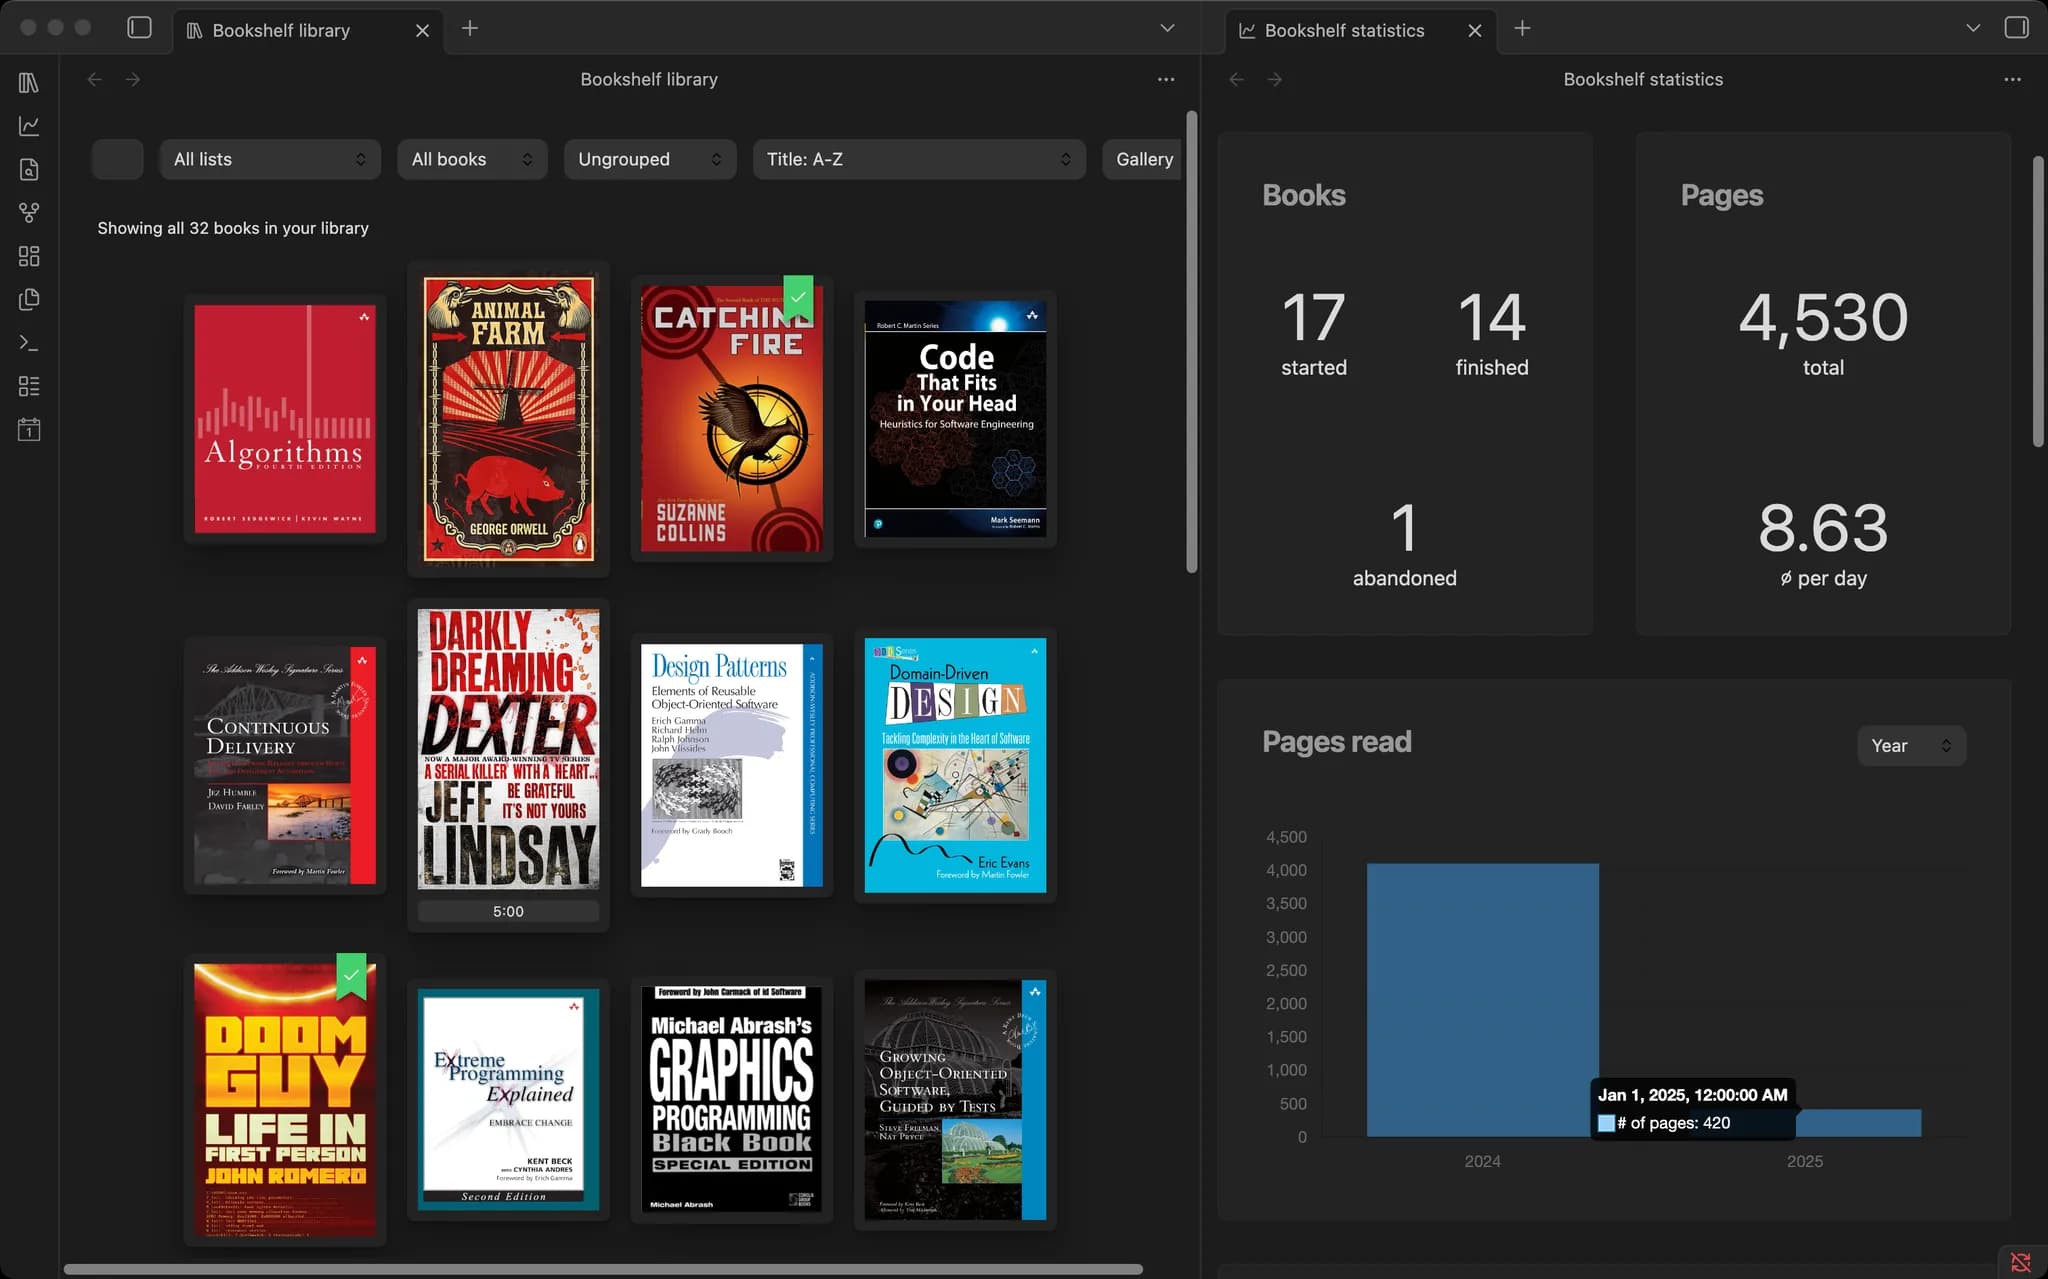Click the '4,530' total pages value
This screenshot has height=1279, width=2048.
(1823, 318)
